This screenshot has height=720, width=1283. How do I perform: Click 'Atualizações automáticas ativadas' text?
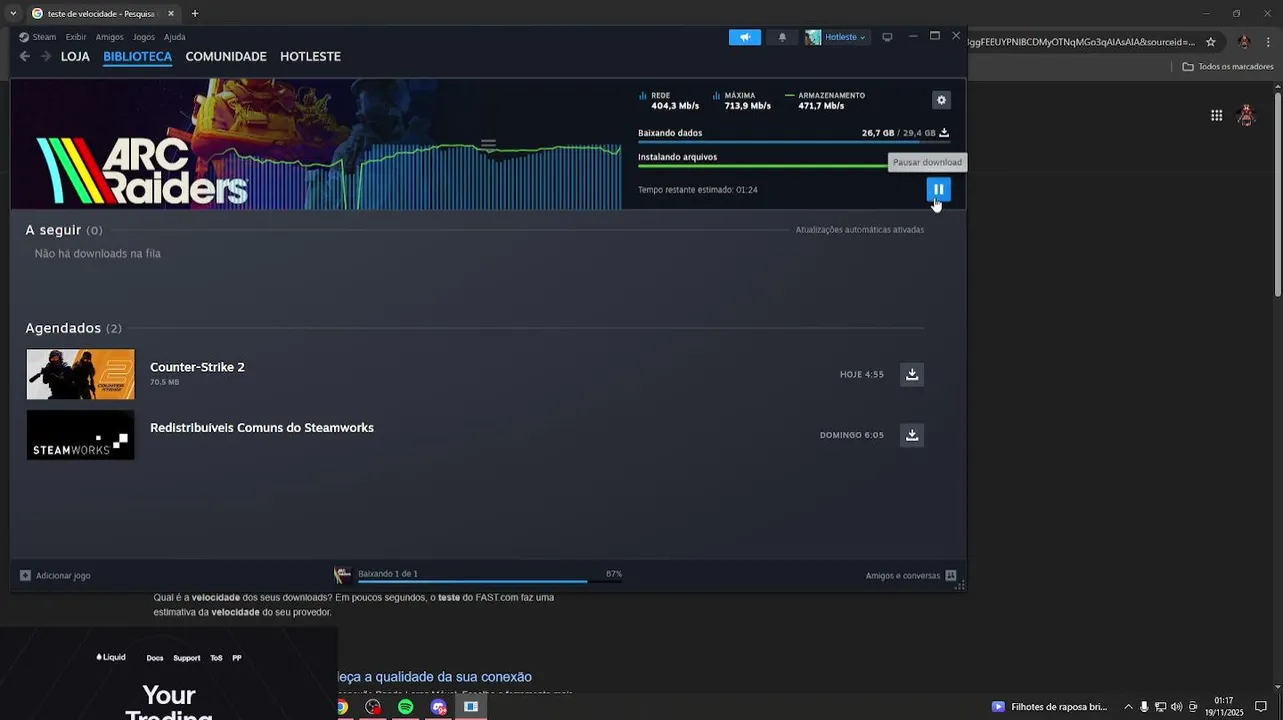click(859, 230)
